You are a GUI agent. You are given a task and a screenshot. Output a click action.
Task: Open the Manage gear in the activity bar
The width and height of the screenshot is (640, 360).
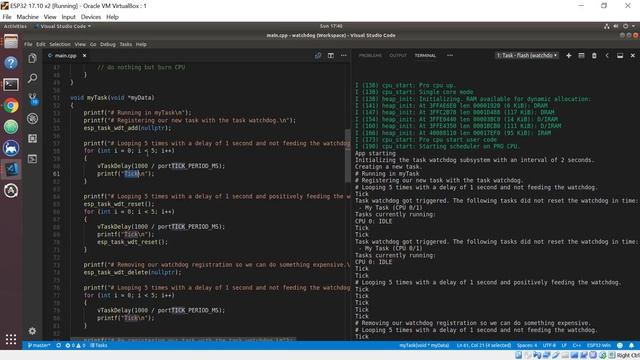(x=32, y=331)
